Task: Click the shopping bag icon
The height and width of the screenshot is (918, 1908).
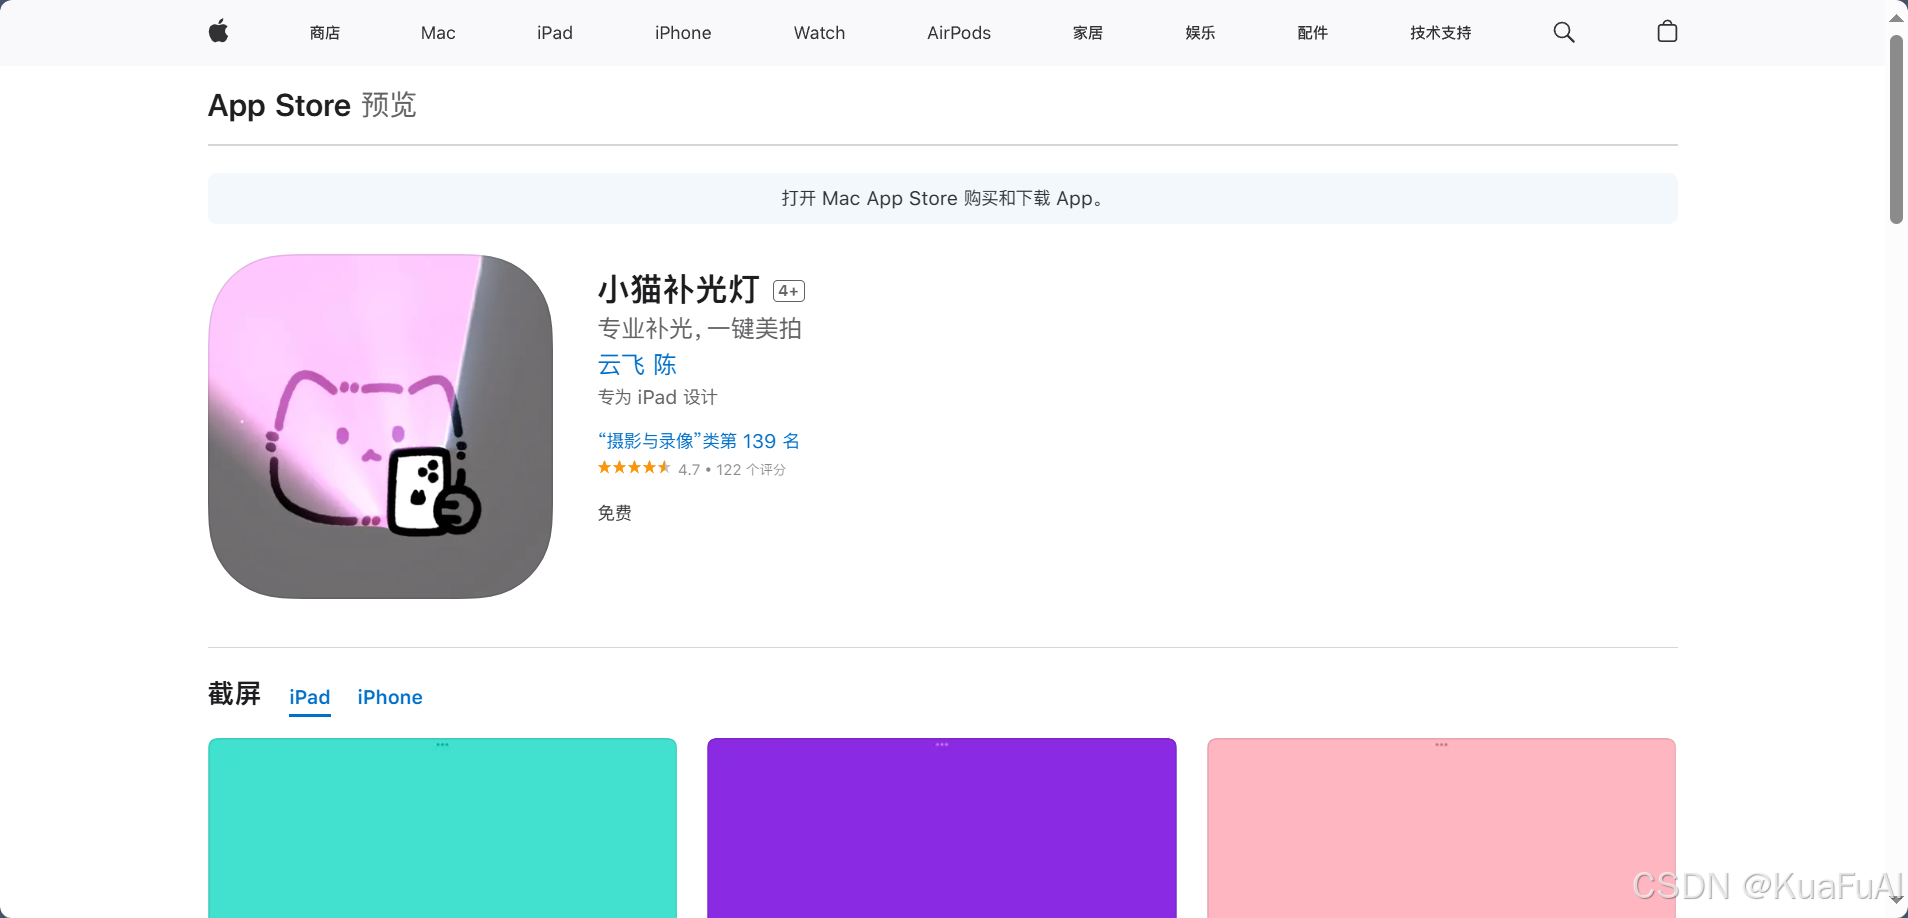Action: [1666, 31]
